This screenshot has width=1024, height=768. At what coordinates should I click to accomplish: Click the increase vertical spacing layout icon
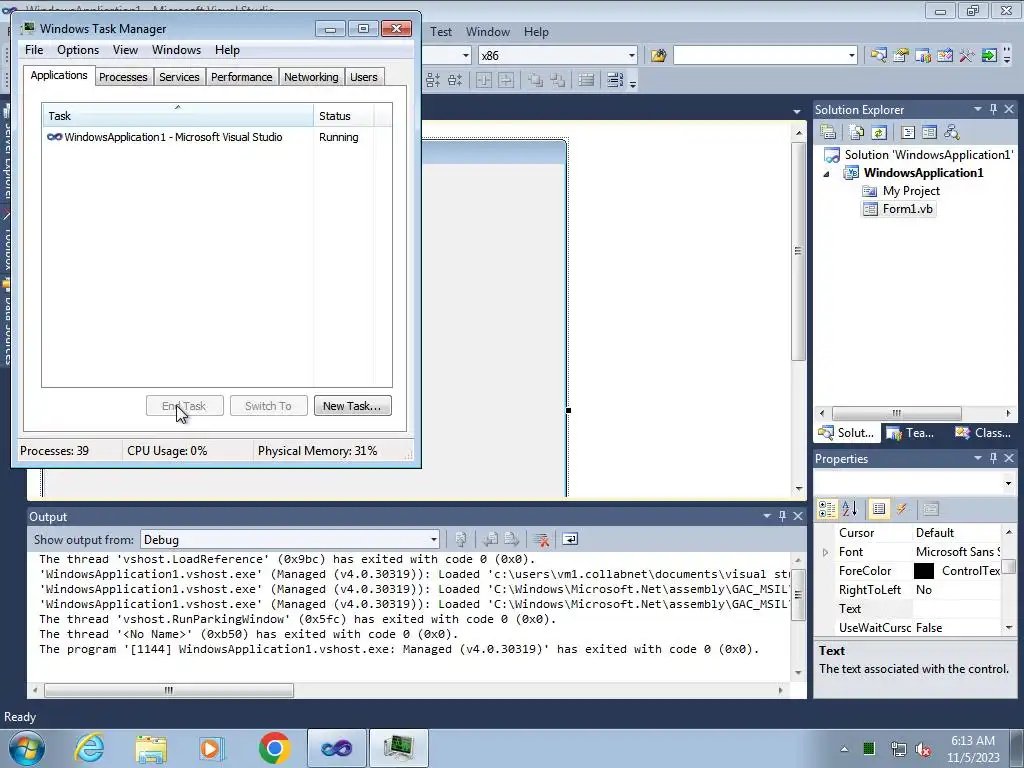[434, 80]
